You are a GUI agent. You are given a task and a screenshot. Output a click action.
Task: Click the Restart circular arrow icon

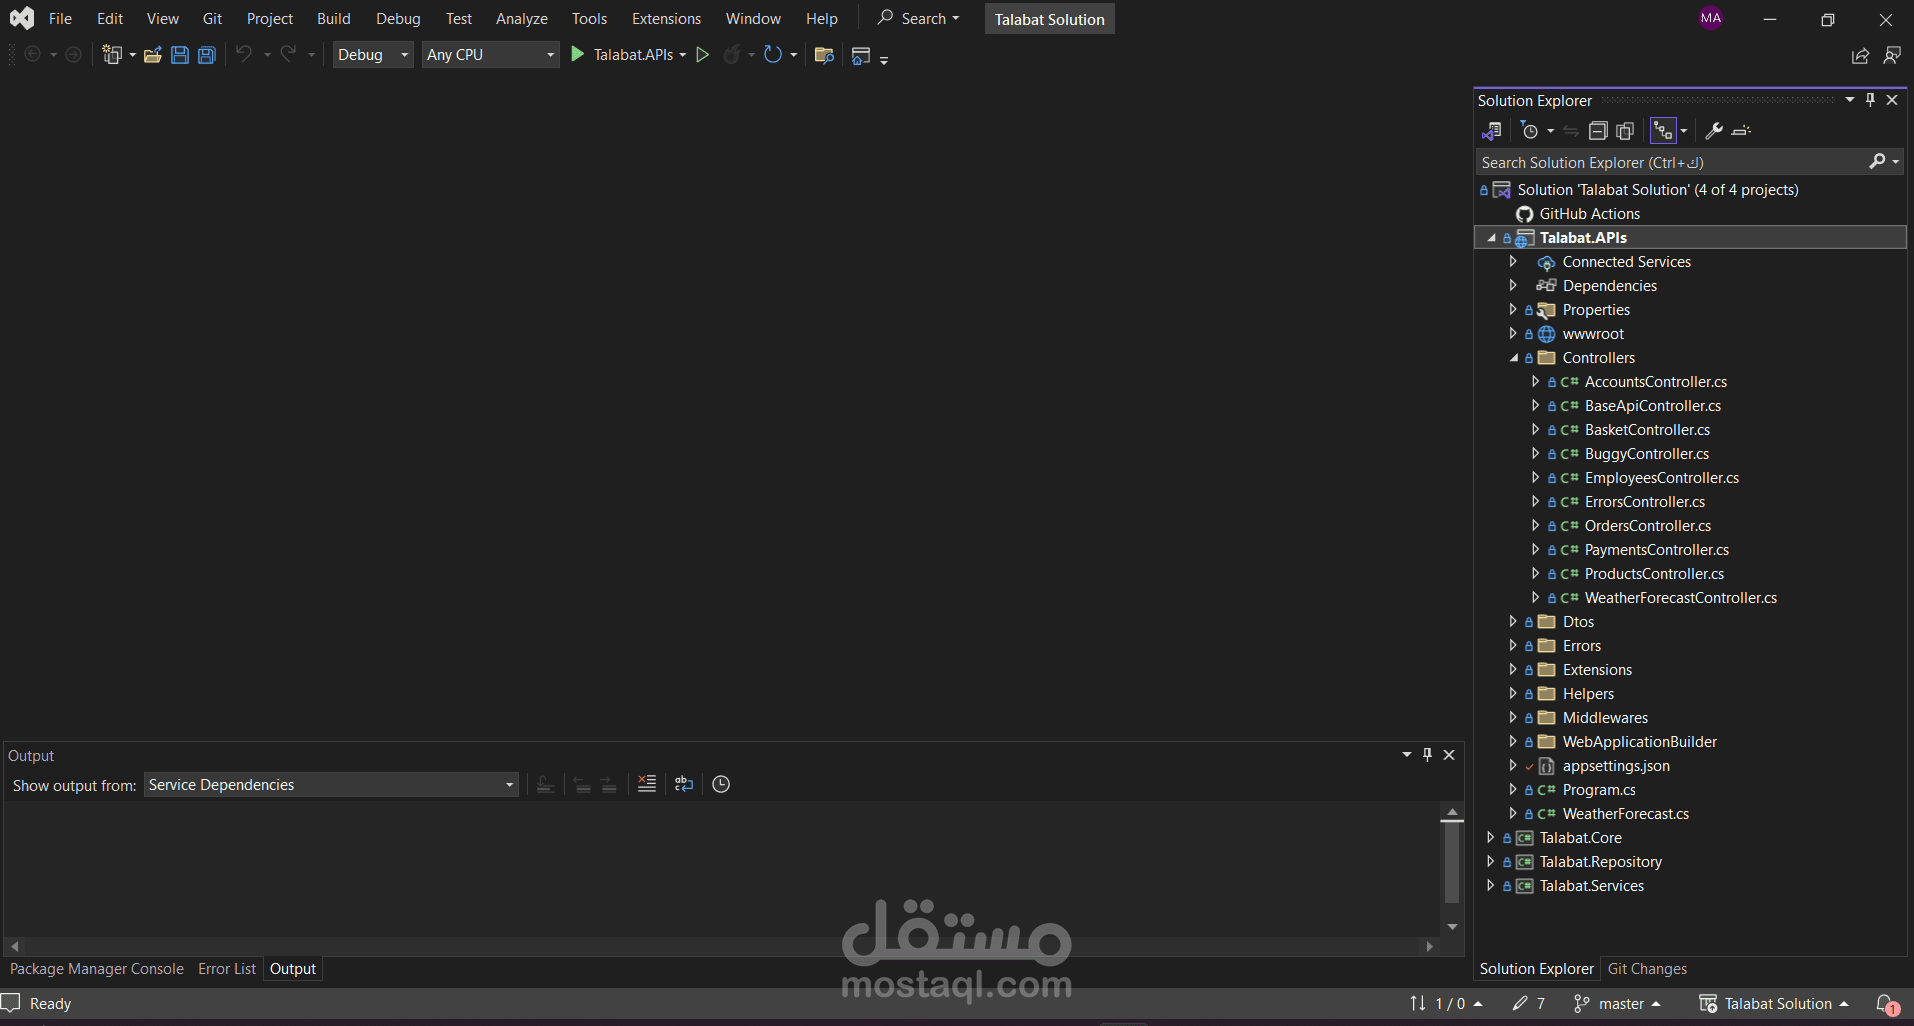(772, 54)
